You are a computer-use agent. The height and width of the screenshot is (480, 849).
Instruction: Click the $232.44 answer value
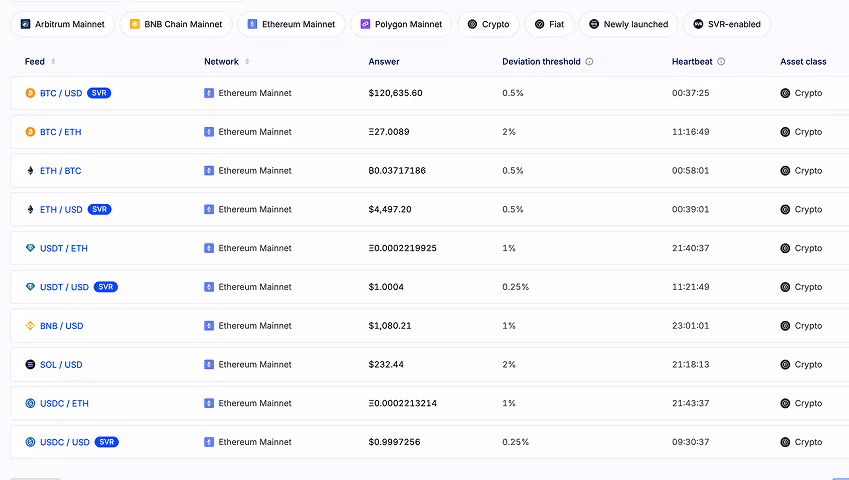click(386, 365)
